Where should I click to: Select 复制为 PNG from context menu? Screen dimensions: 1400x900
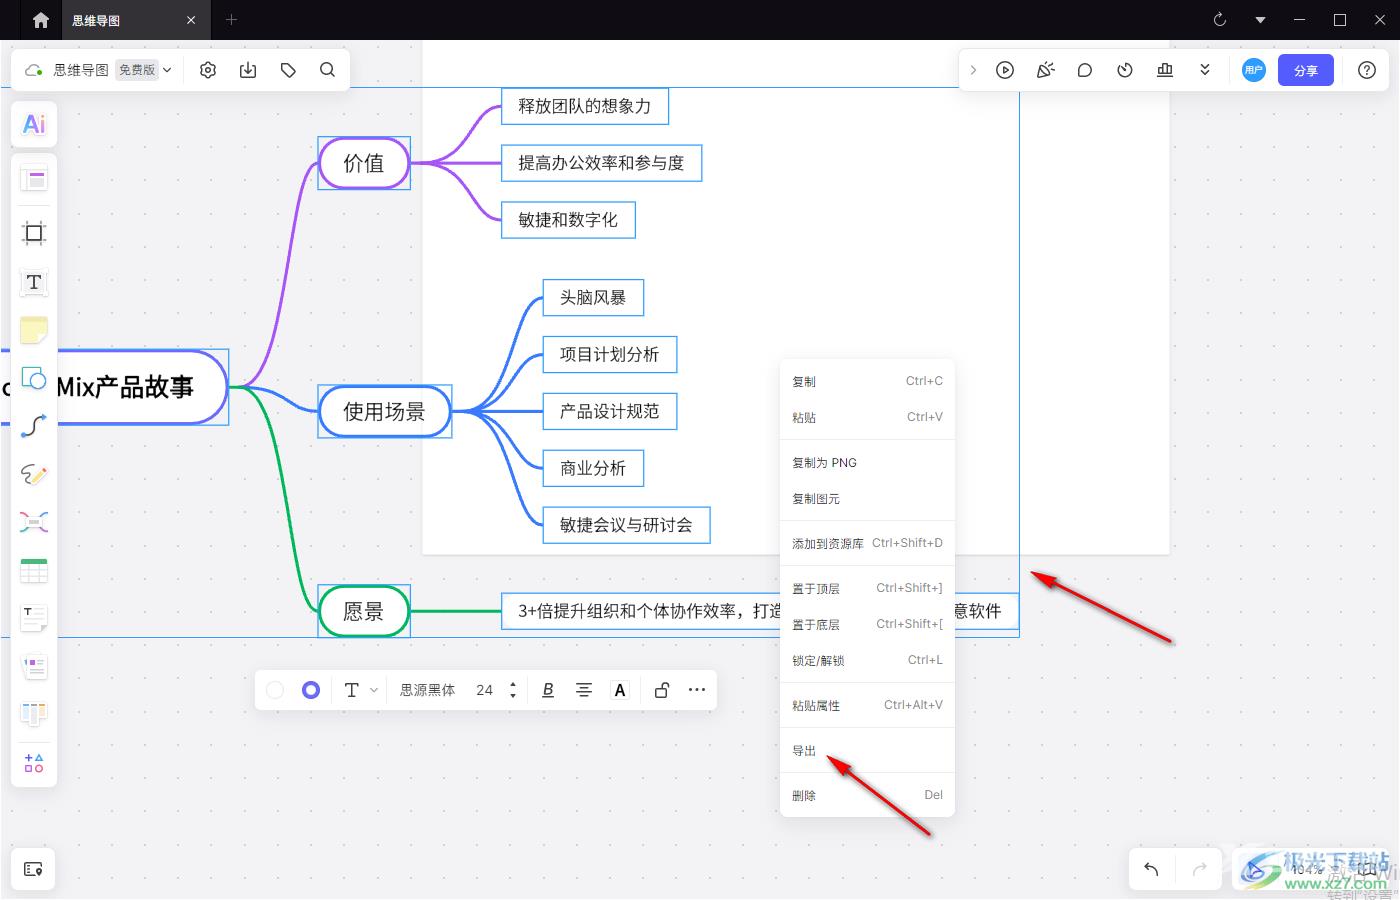point(867,462)
